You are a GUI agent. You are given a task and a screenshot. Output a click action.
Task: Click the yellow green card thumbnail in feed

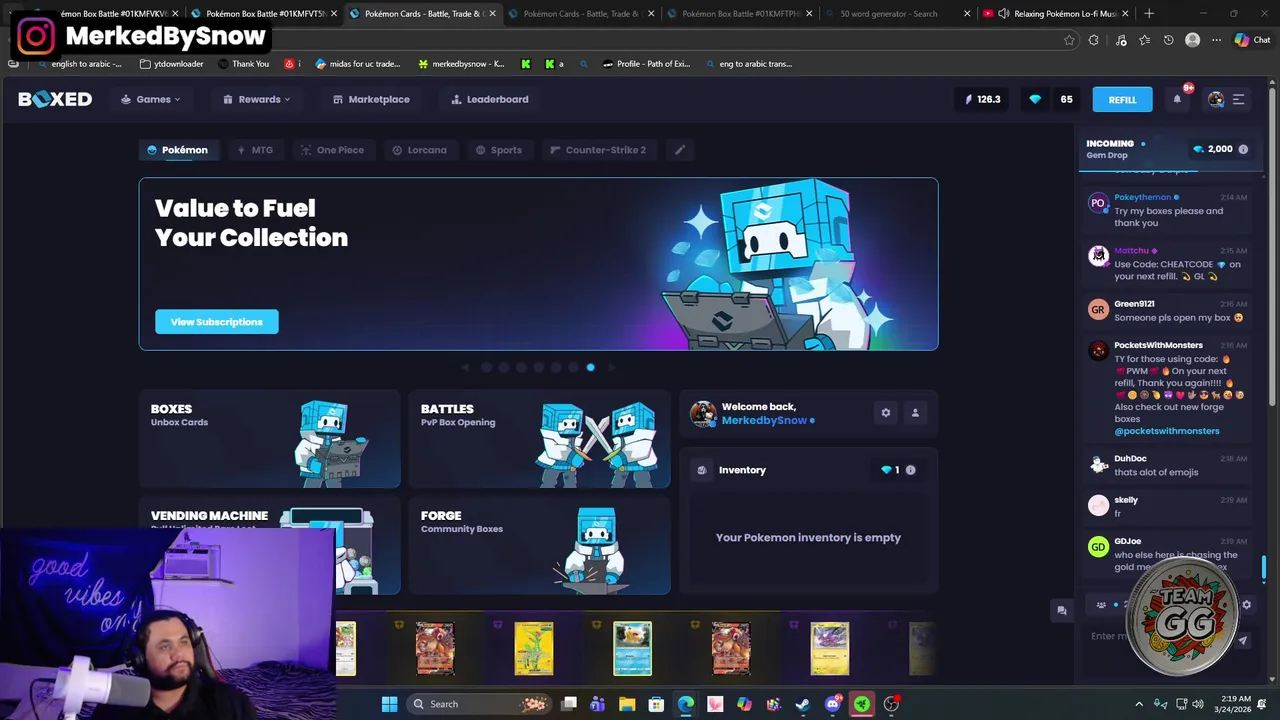click(x=533, y=648)
